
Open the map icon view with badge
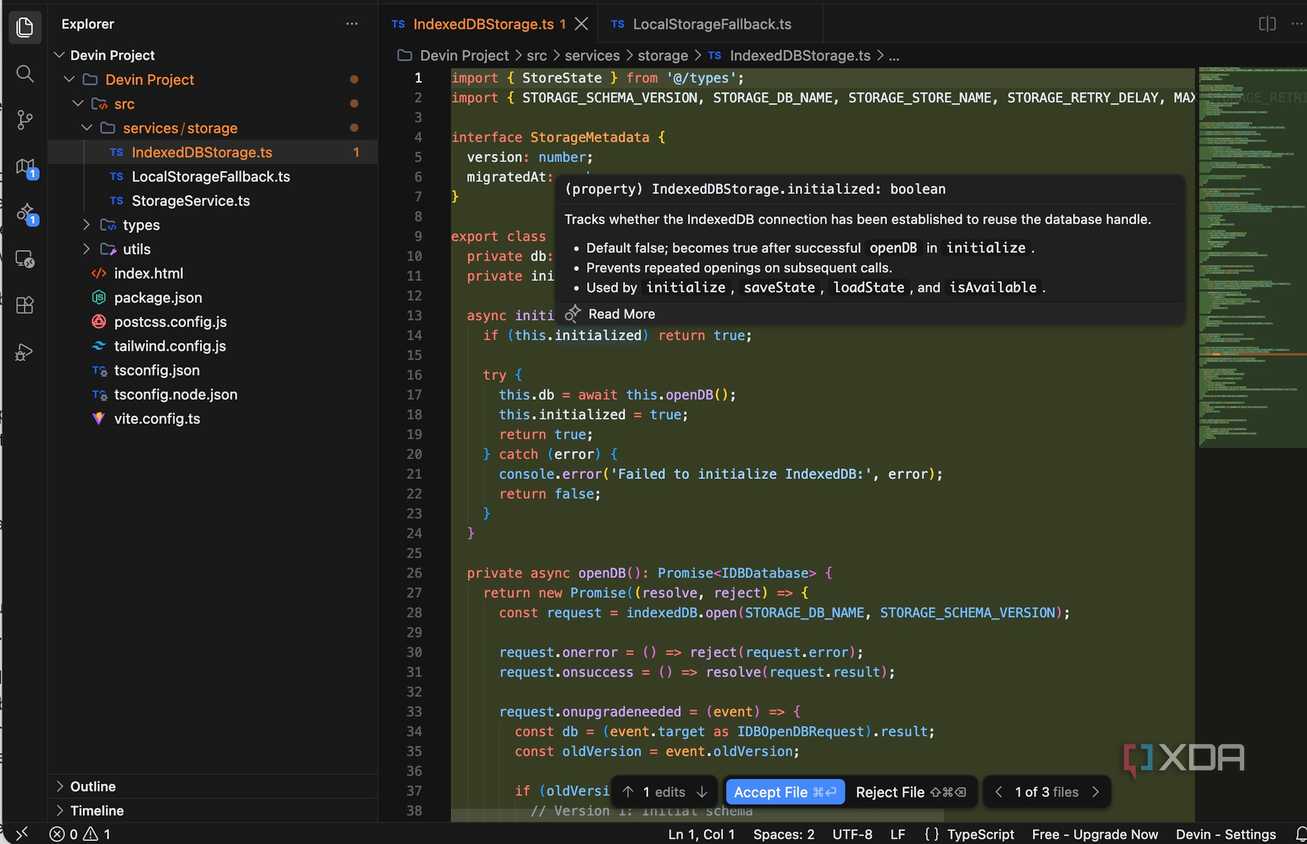tap(25, 167)
